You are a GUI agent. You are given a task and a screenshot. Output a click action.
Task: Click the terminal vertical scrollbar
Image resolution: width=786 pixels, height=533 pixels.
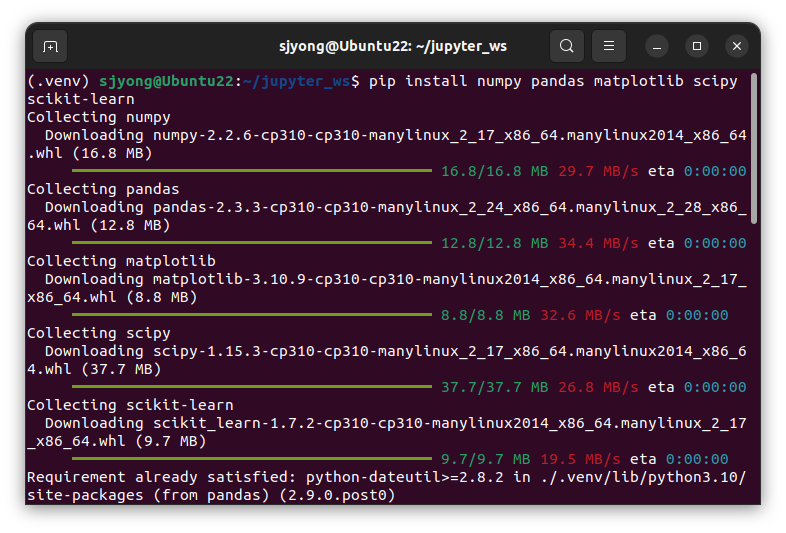(753, 148)
